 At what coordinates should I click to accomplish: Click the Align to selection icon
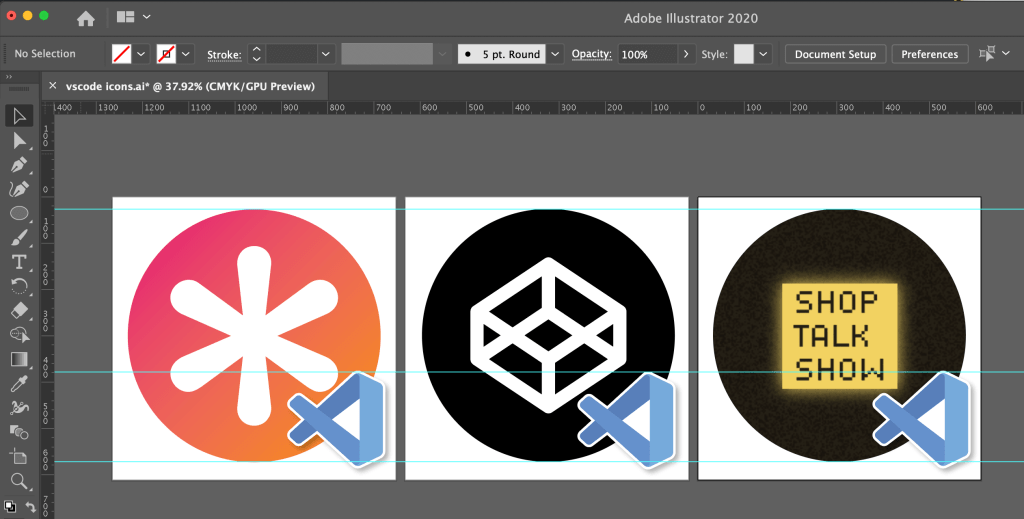tap(987, 54)
